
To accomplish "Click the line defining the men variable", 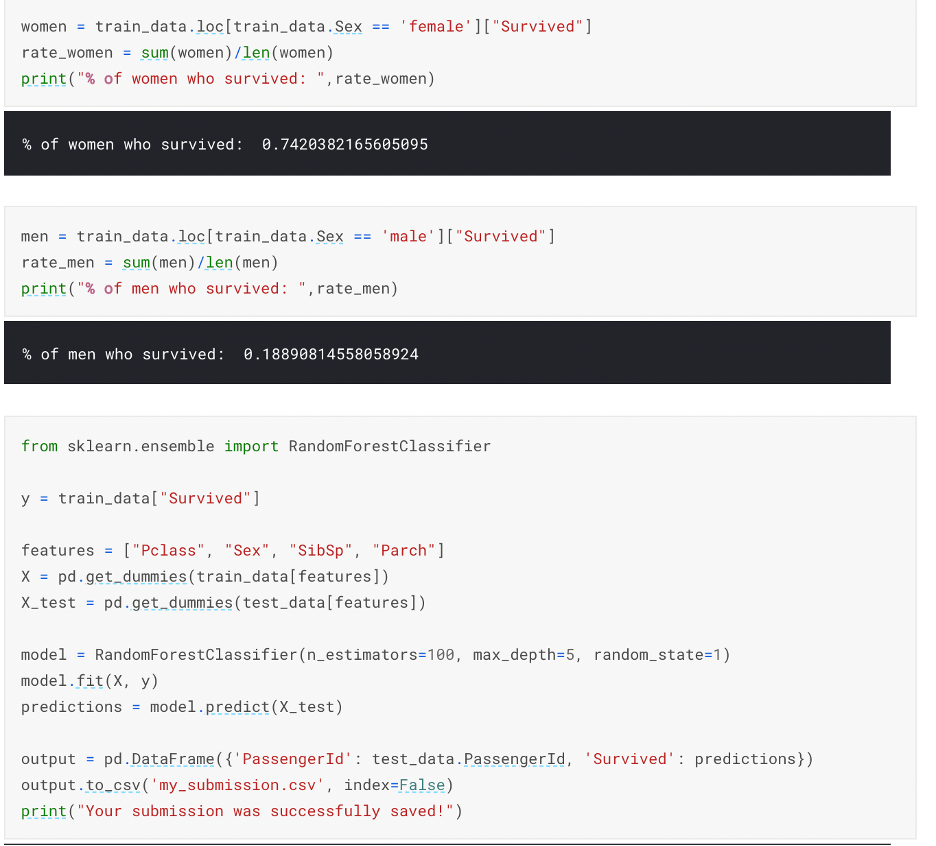I will [287, 236].
